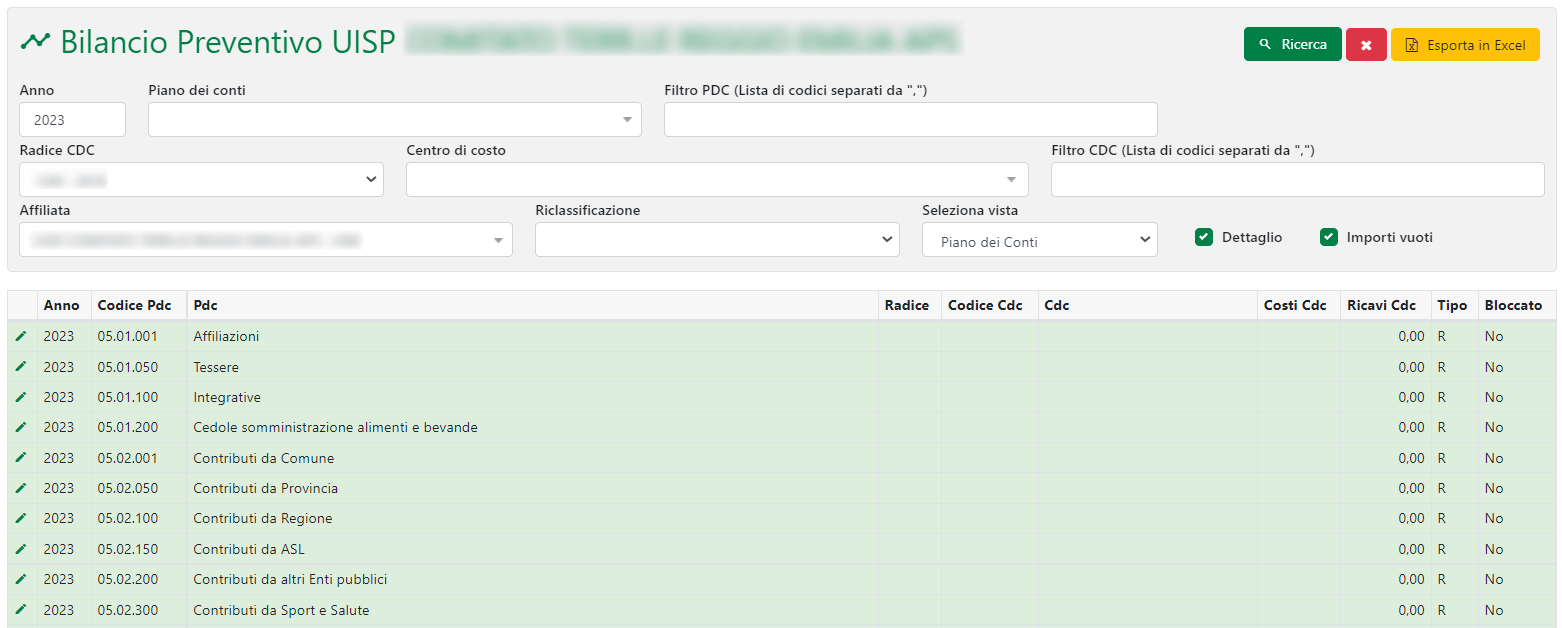Focus the Anno year field
The height and width of the screenshot is (628, 1562).
click(72, 120)
